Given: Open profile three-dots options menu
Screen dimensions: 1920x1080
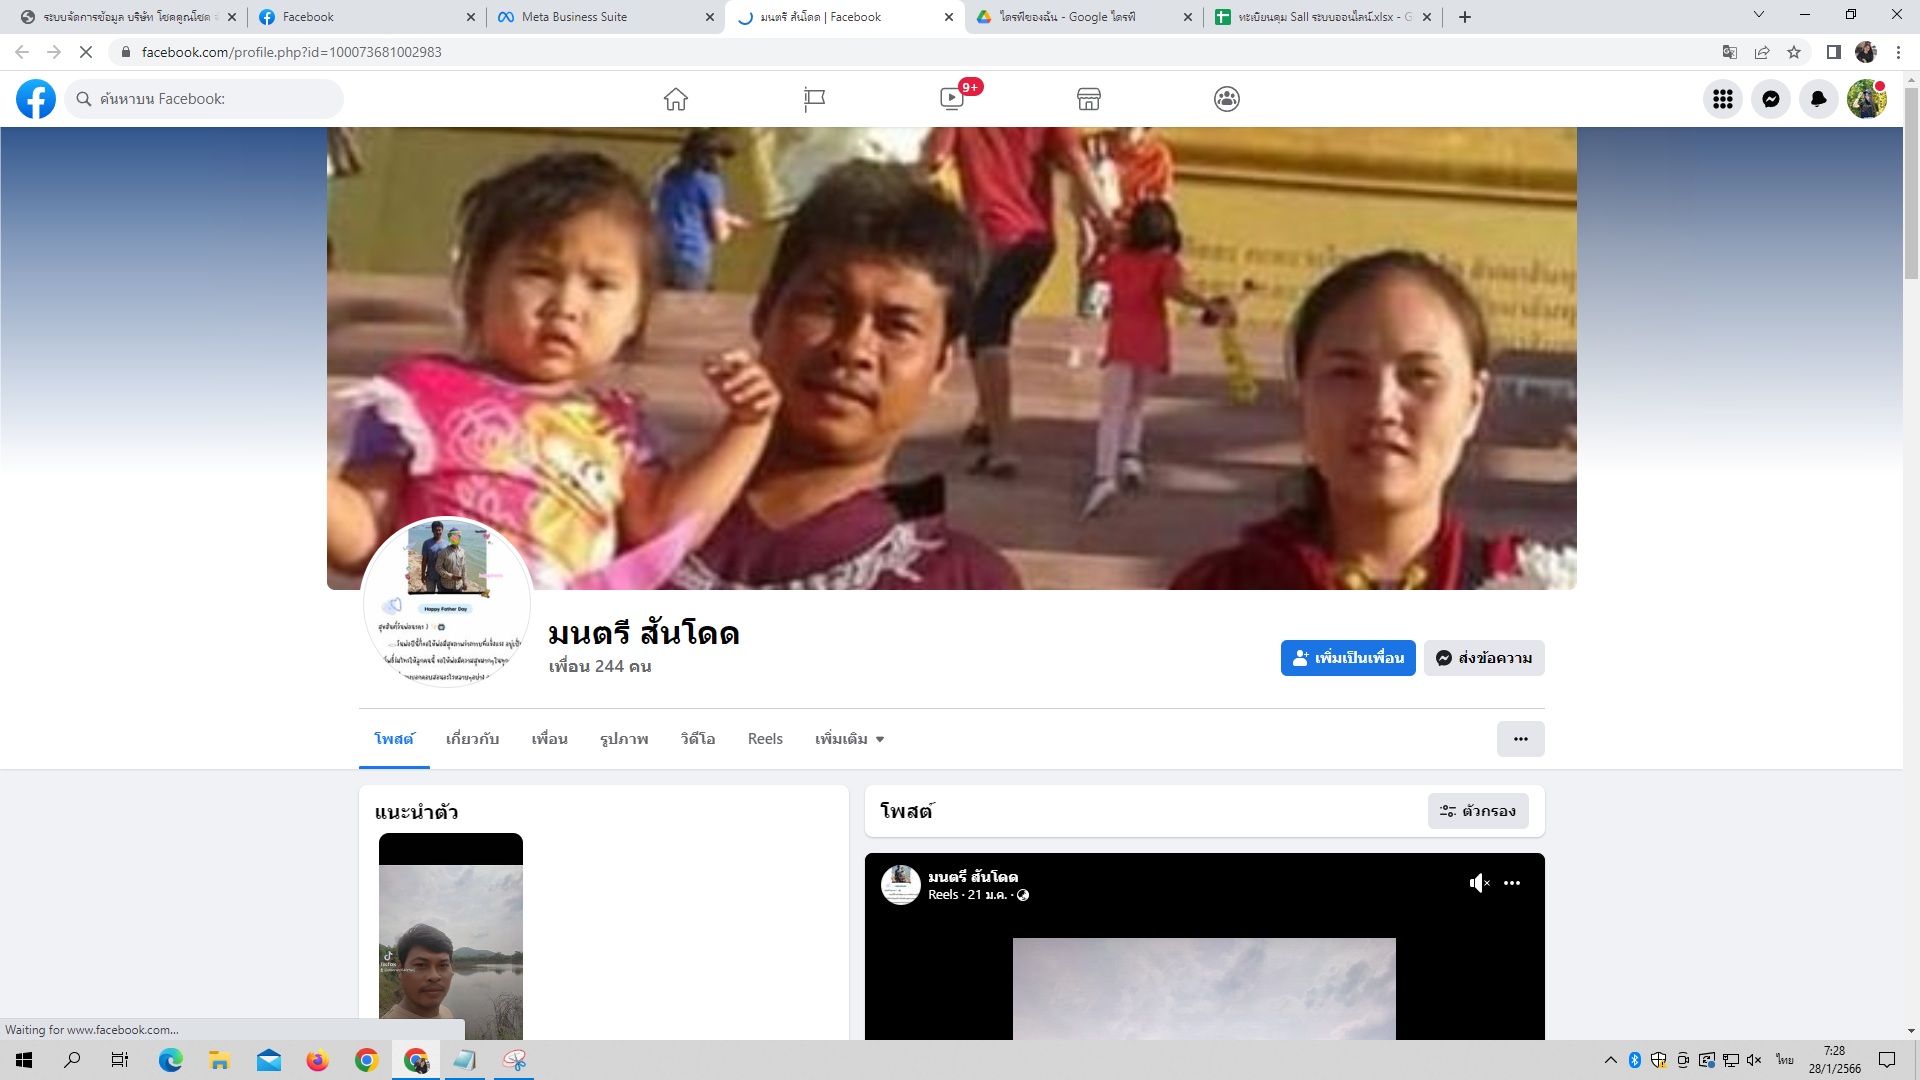Looking at the screenshot, I should (1520, 739).
